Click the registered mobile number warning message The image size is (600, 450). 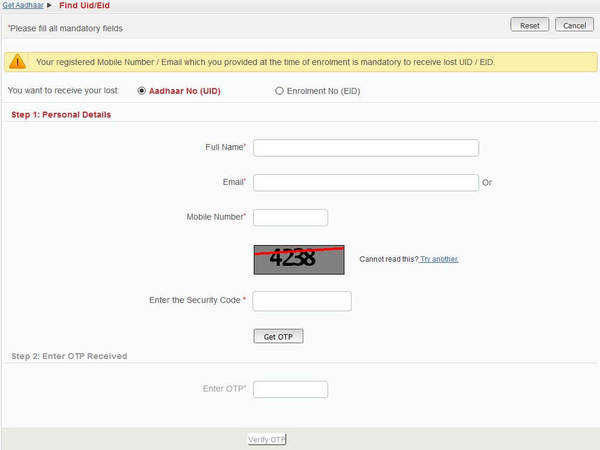point(265,62)
